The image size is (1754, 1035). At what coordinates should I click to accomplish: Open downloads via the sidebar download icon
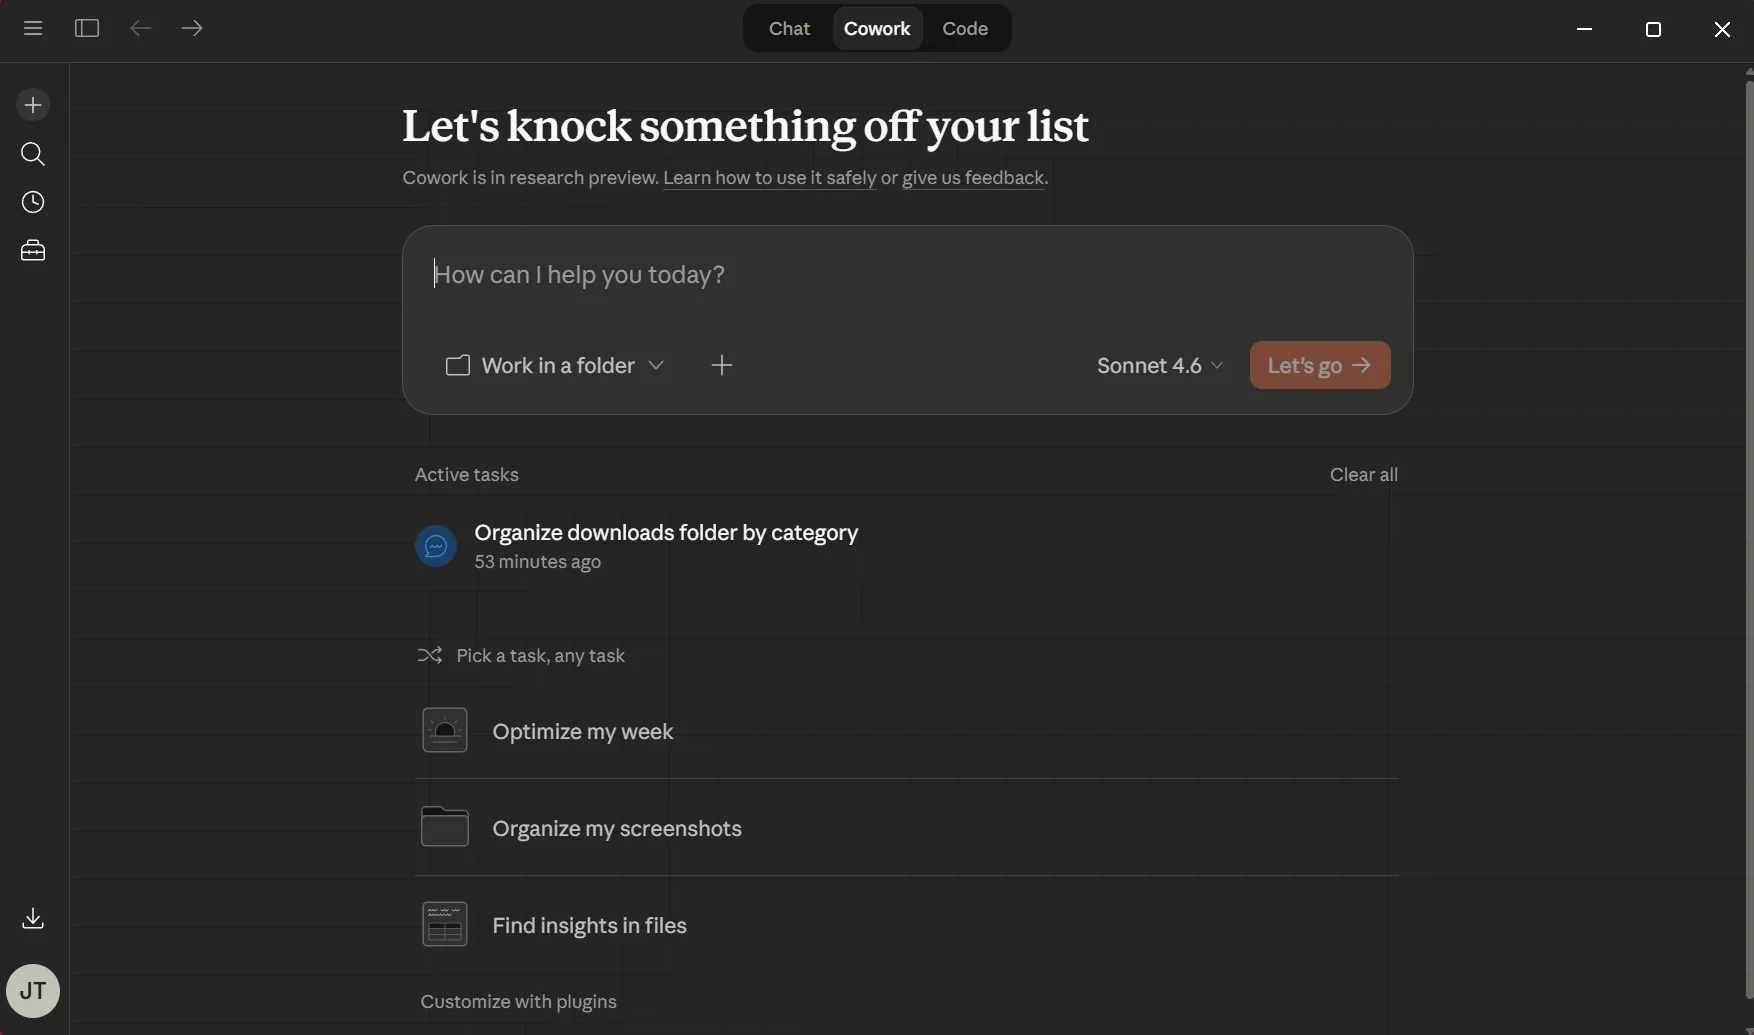pyautogui.click(x=33, y=919)
